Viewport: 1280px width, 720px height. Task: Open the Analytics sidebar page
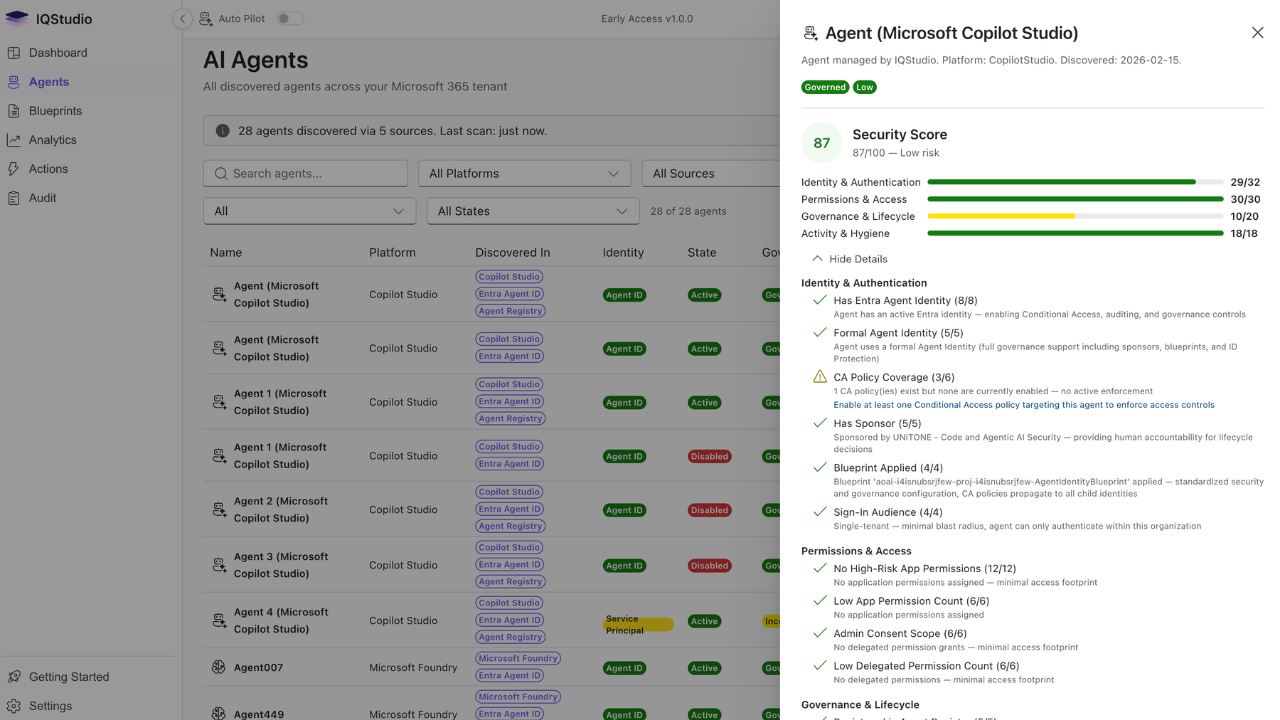pos(53,140)
